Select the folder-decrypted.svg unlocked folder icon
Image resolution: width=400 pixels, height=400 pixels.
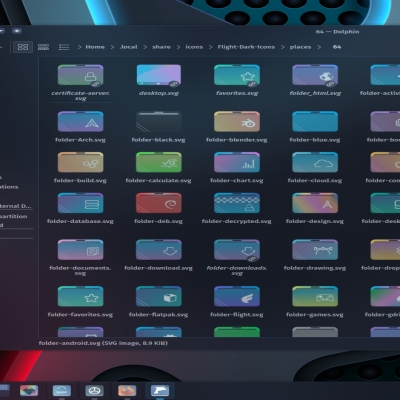pyautogui.click(x=237, y=203)
